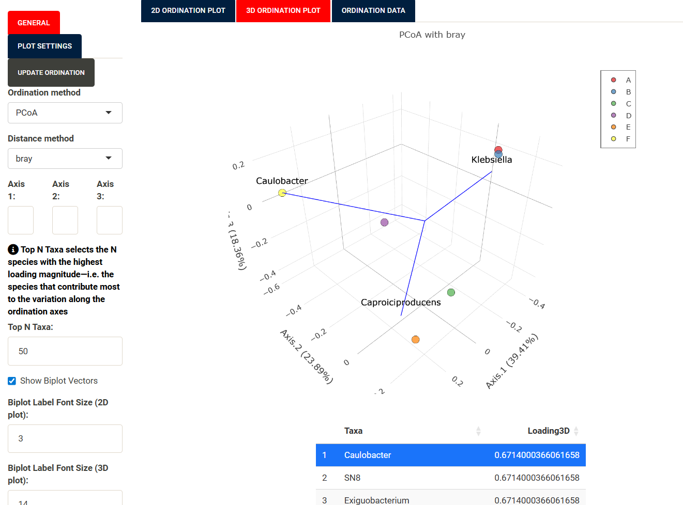This screenshot has height=505, width=683.
Task: Switch to the 2D Ordination Plot tab
Action: [188, 11]
